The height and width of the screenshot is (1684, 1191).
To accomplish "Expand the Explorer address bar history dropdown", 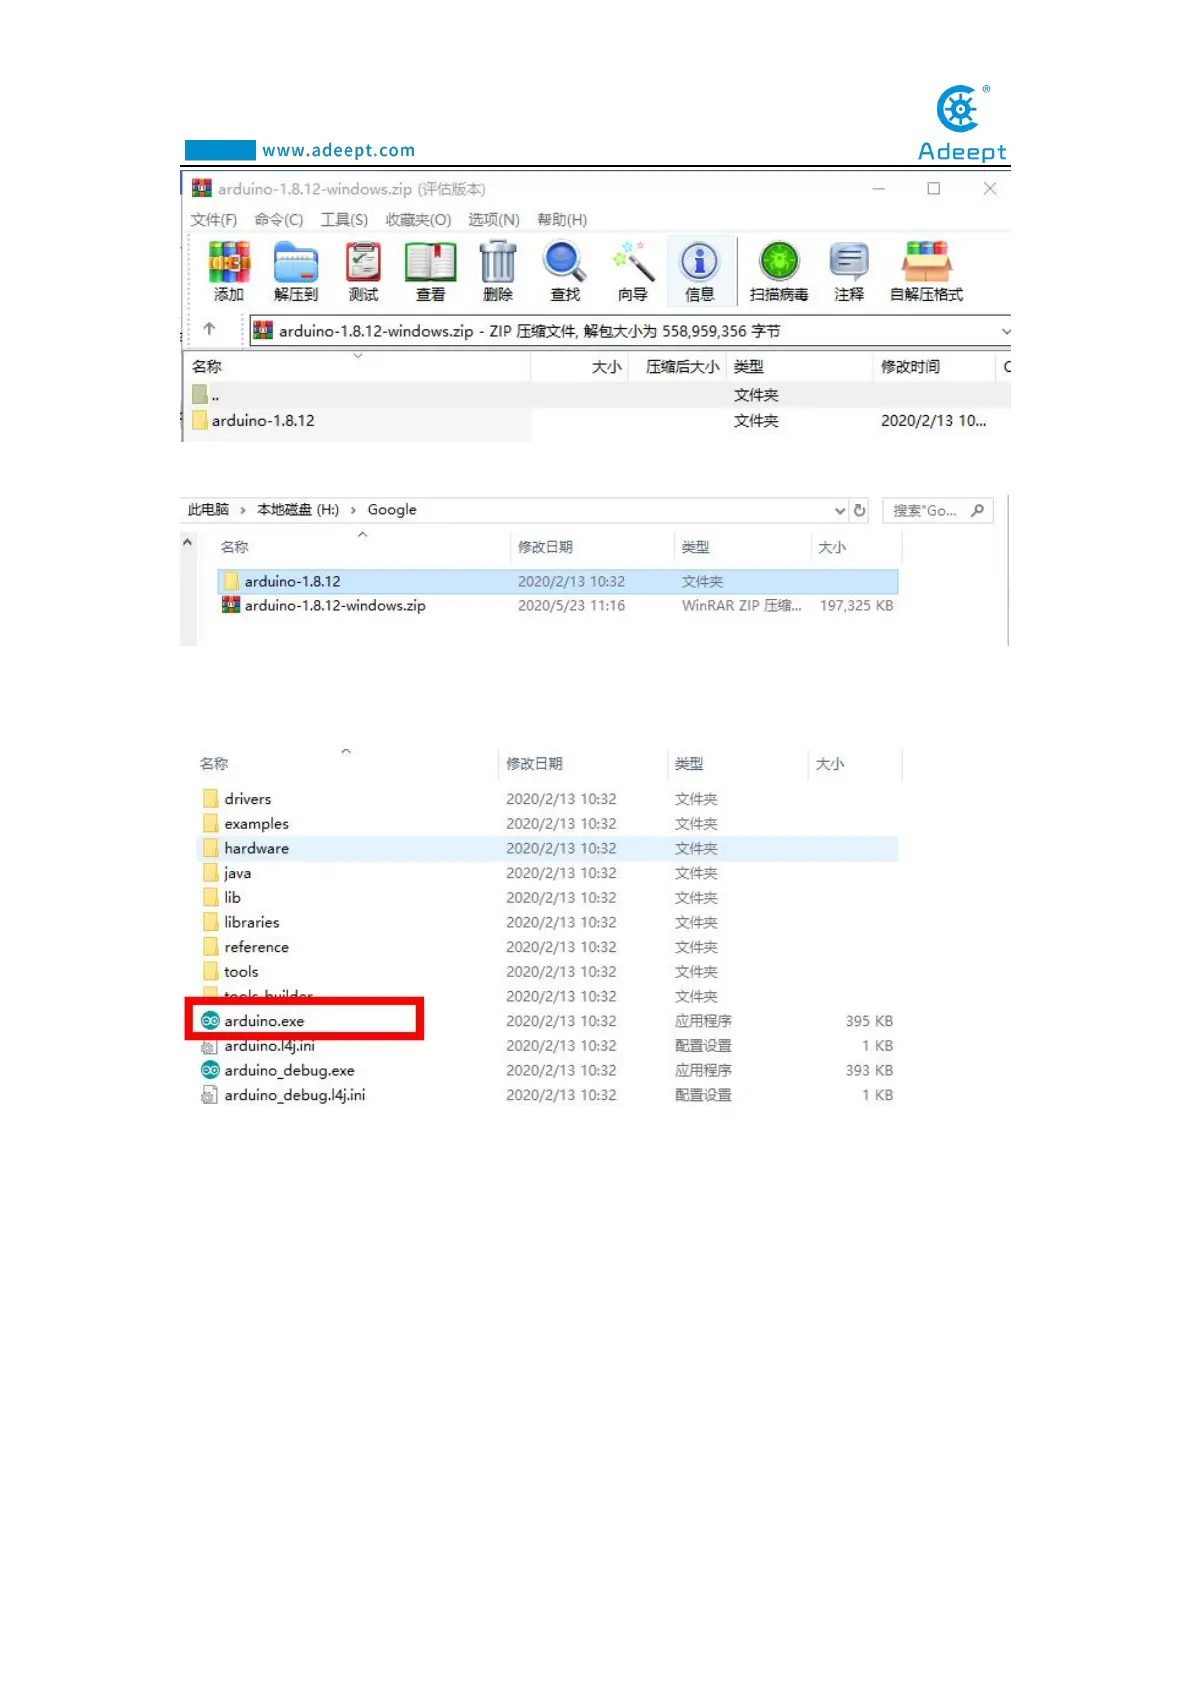I will pyautogui.click(x=840, y=510).
